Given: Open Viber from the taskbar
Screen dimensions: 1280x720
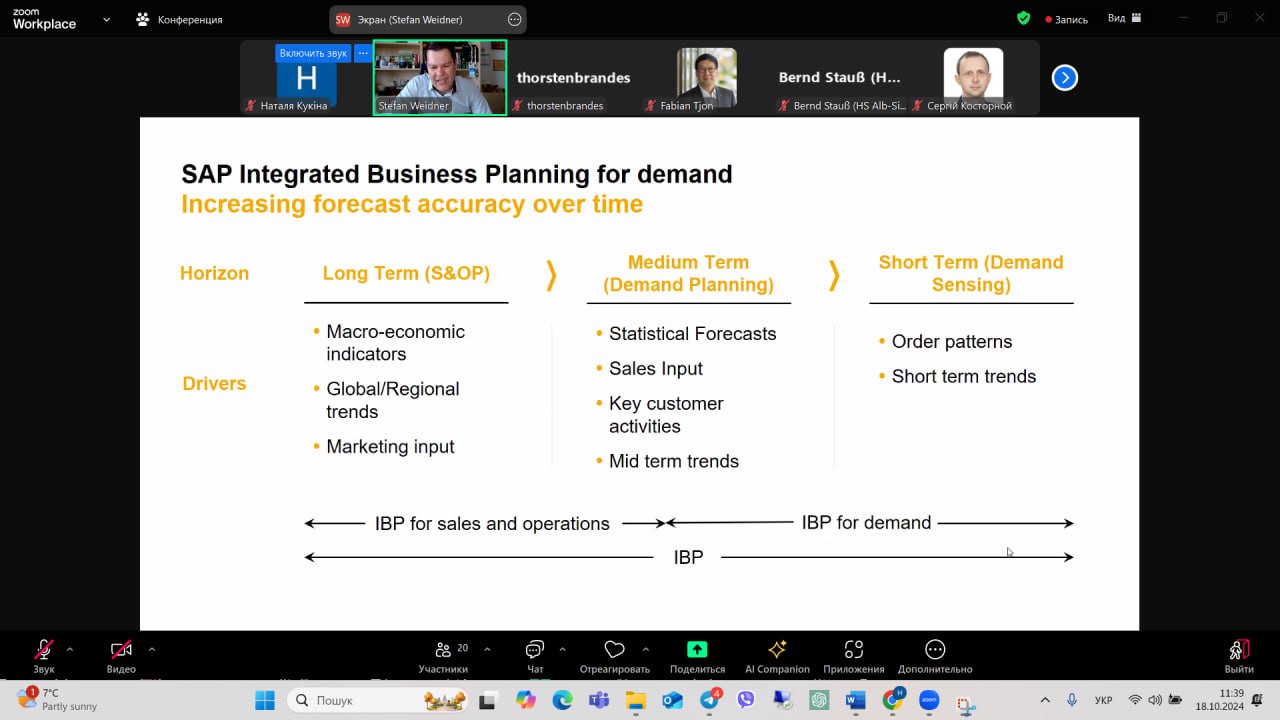Looking at the screenshot, I should [x=746, y=700].
